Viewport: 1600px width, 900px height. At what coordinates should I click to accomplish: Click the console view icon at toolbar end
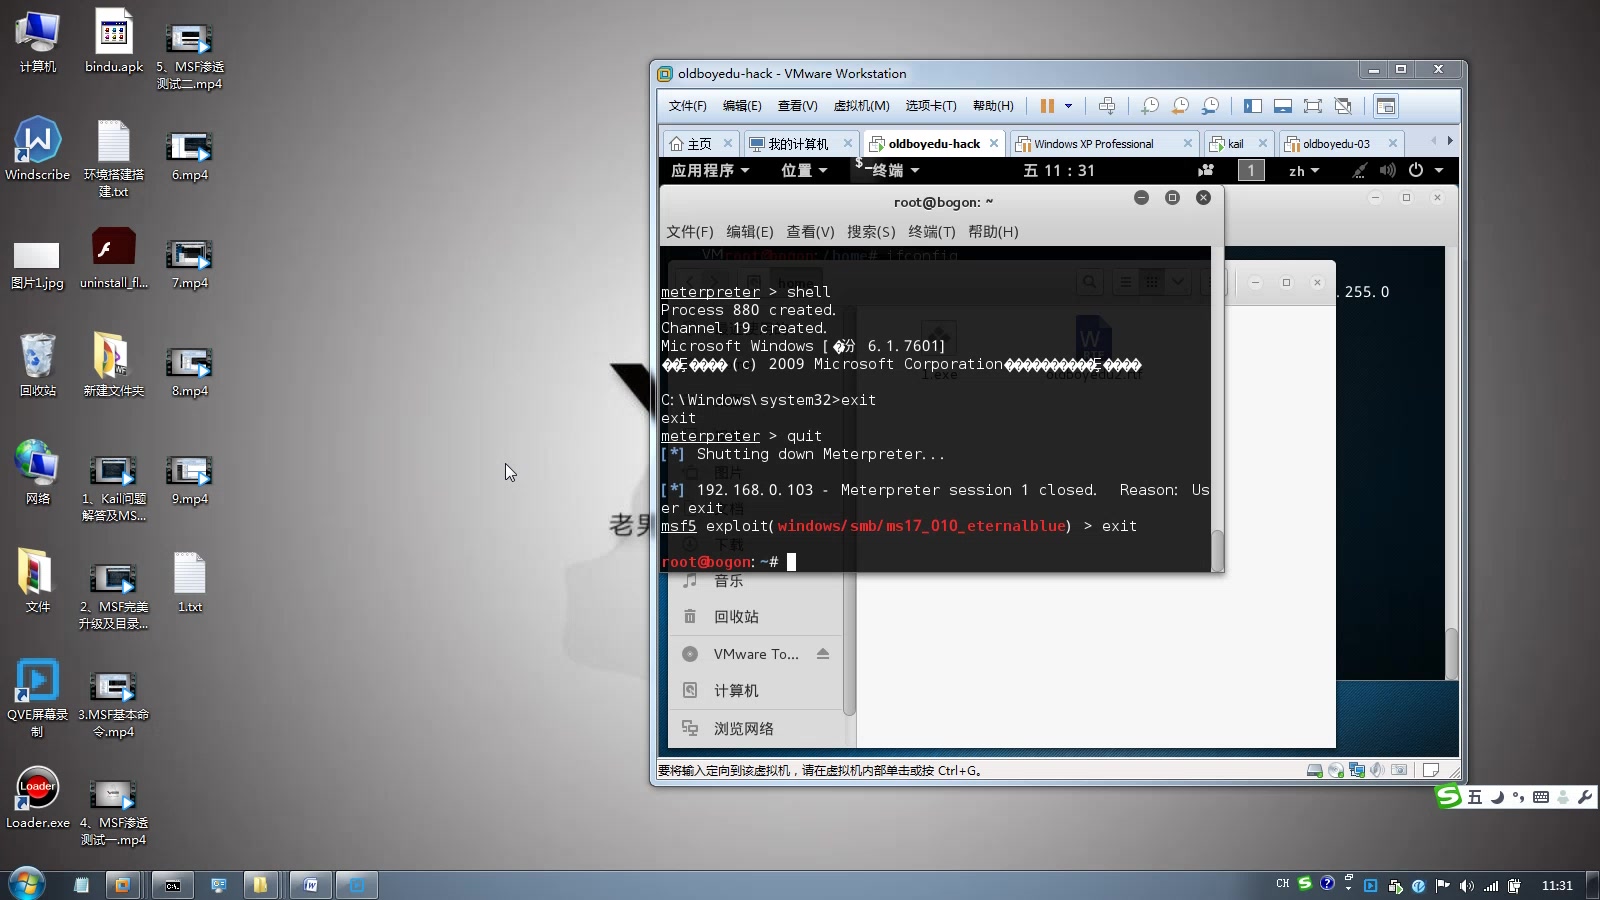(1385, 106)
